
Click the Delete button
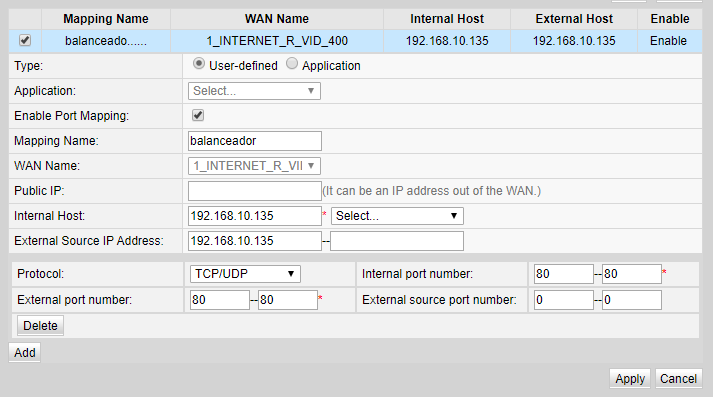click(40, 326)
